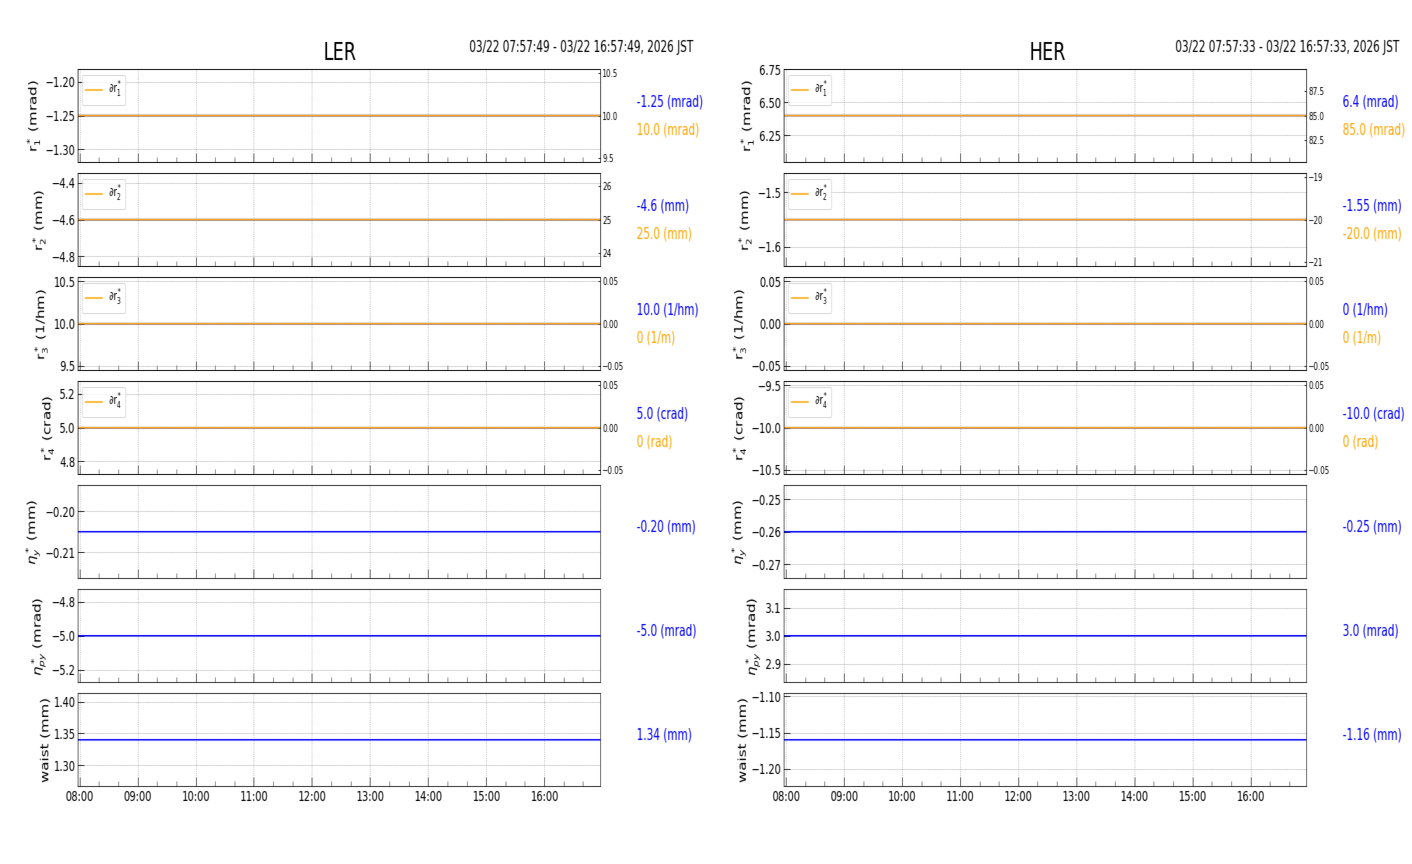
Task: Click the ∂r2* legend in the LER plot
Action: click(x=104, y=194)
